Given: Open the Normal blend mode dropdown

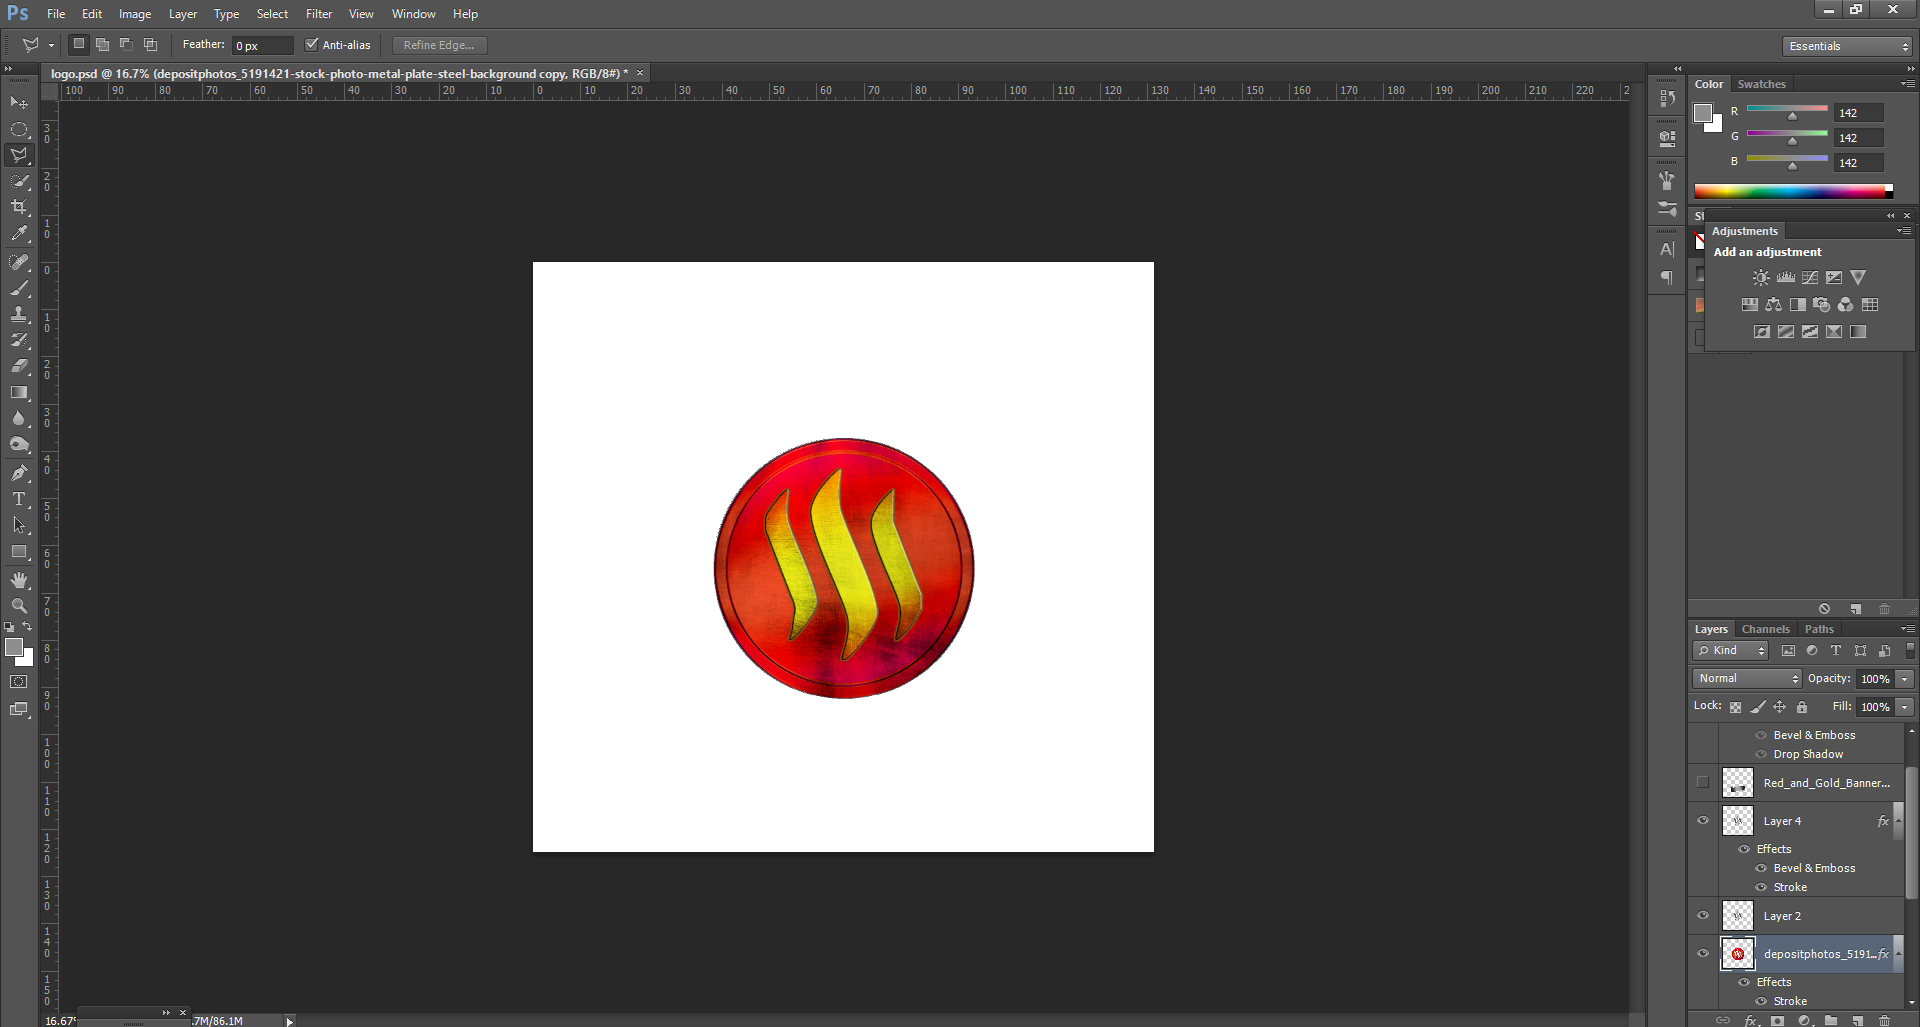Looking at the screenshot, I should [1747, 679].
